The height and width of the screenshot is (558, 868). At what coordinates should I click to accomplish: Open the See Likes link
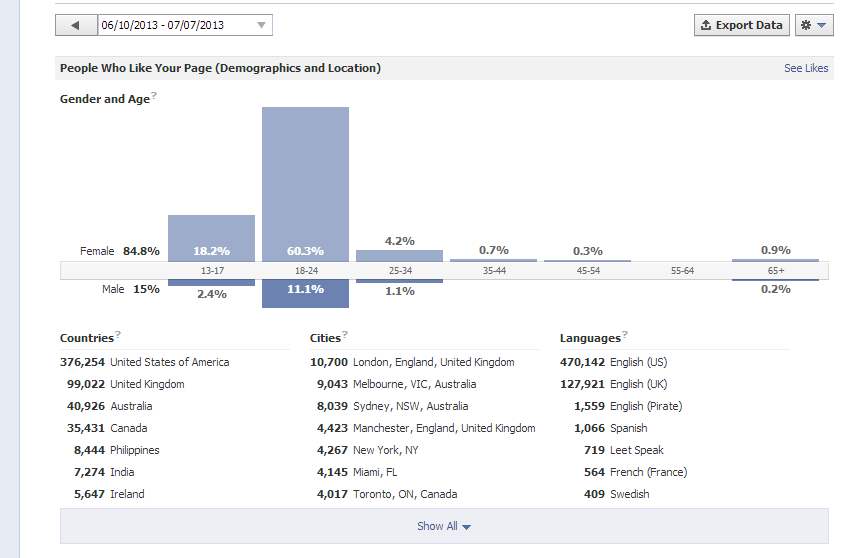(806, 68)
